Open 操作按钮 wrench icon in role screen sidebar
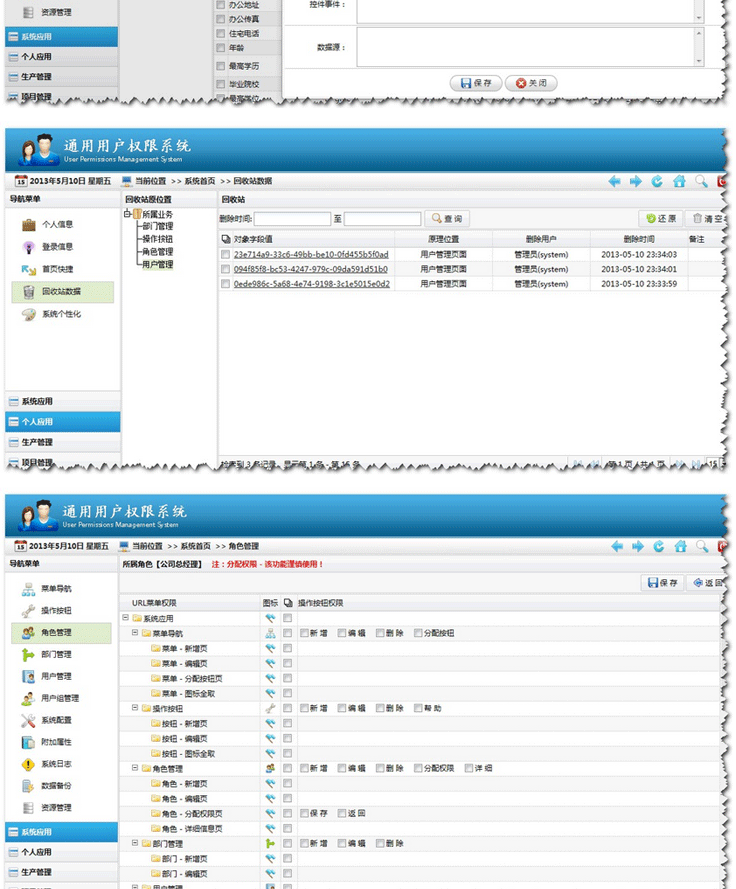Viewport: 736px width, 889px height. tap(28, 611)
